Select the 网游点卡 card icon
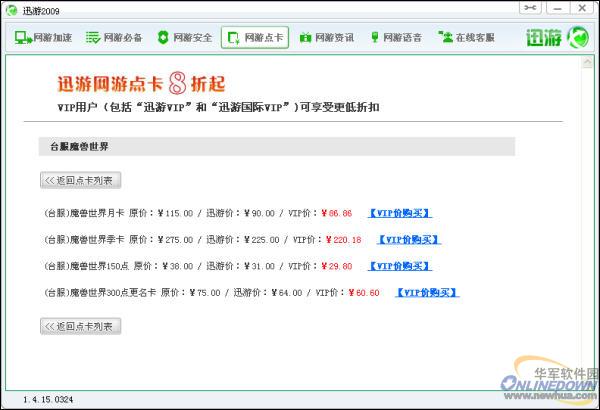The height and width of the screenshot is (410, 600). coord(234,38)
